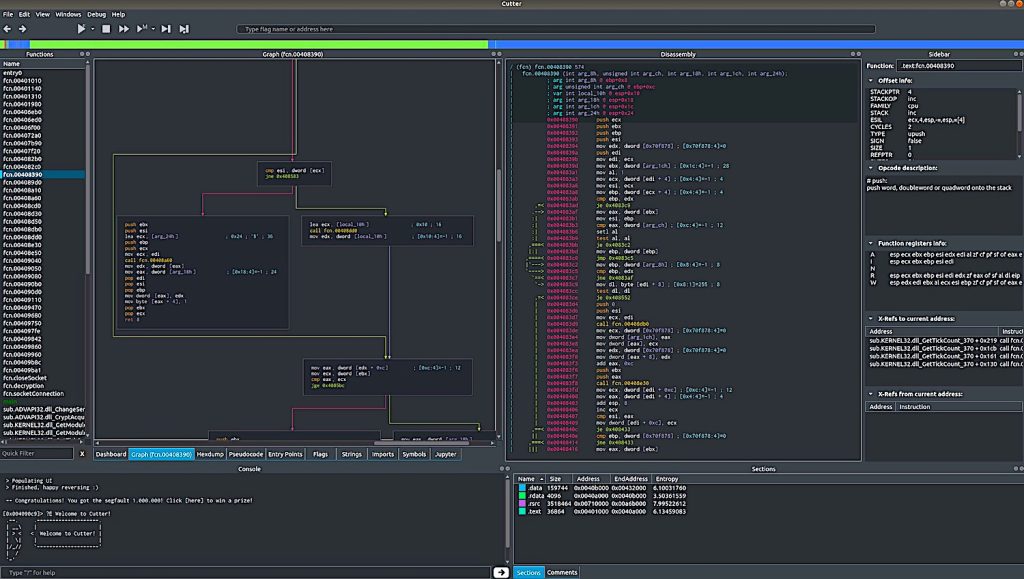Collapse the Offset info section
The height and width of the screenshot is (579, 1024).
coord(871,80)
